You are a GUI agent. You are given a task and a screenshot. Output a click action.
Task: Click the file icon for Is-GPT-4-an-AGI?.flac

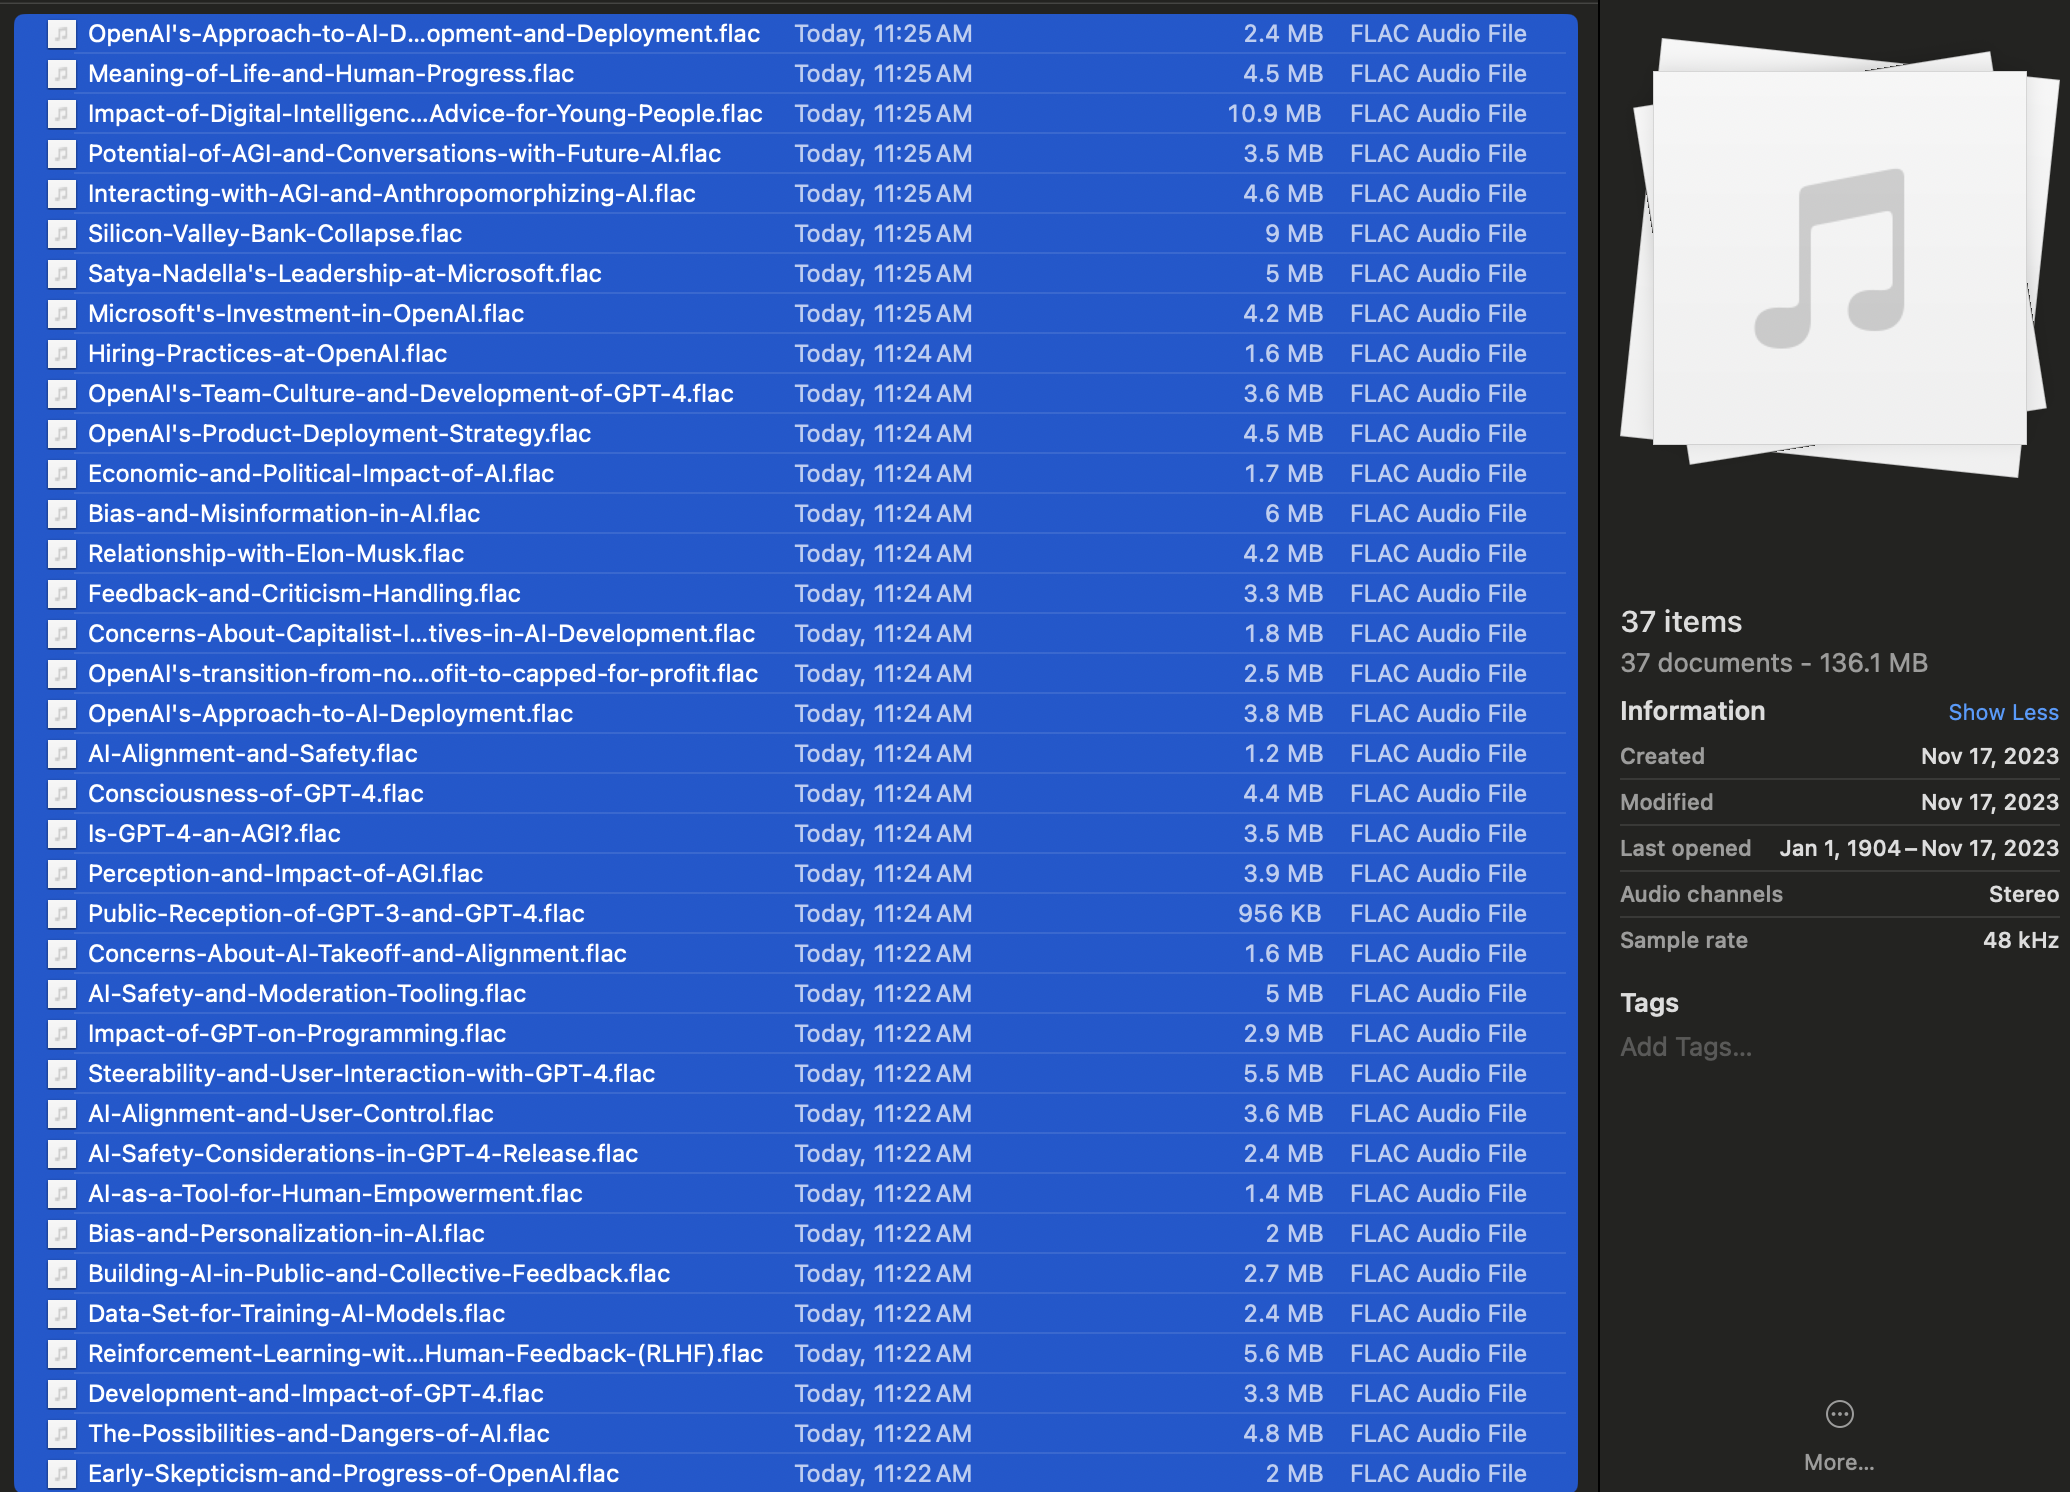coord(62,834)
